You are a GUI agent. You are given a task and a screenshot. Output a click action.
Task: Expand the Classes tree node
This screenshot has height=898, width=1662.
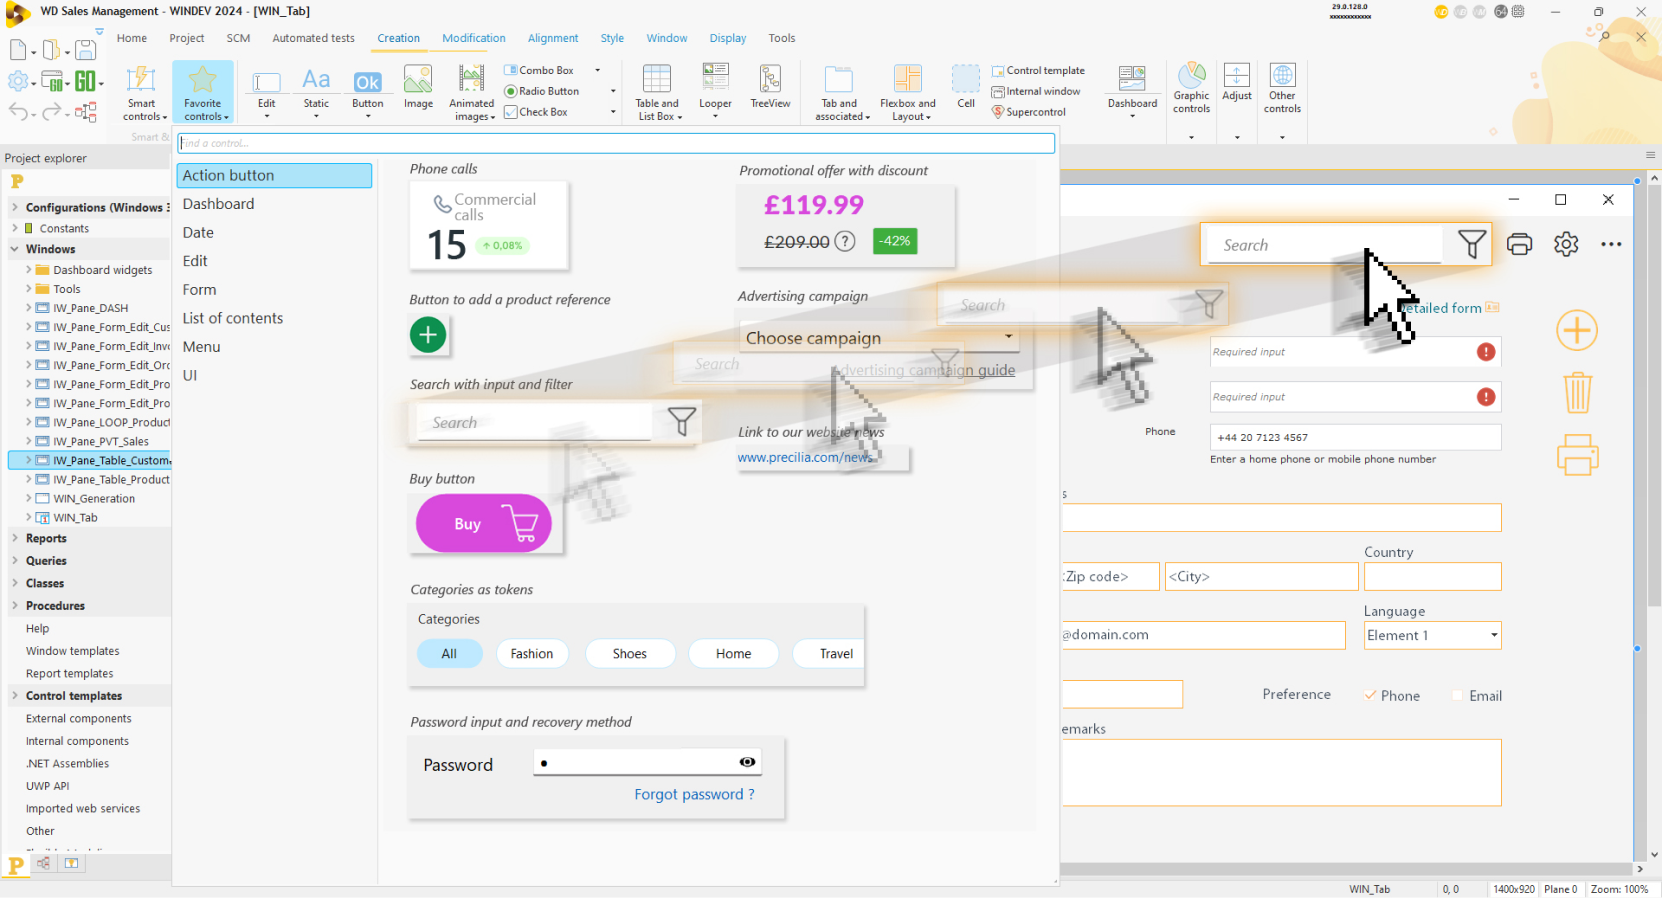coord(15,583)
